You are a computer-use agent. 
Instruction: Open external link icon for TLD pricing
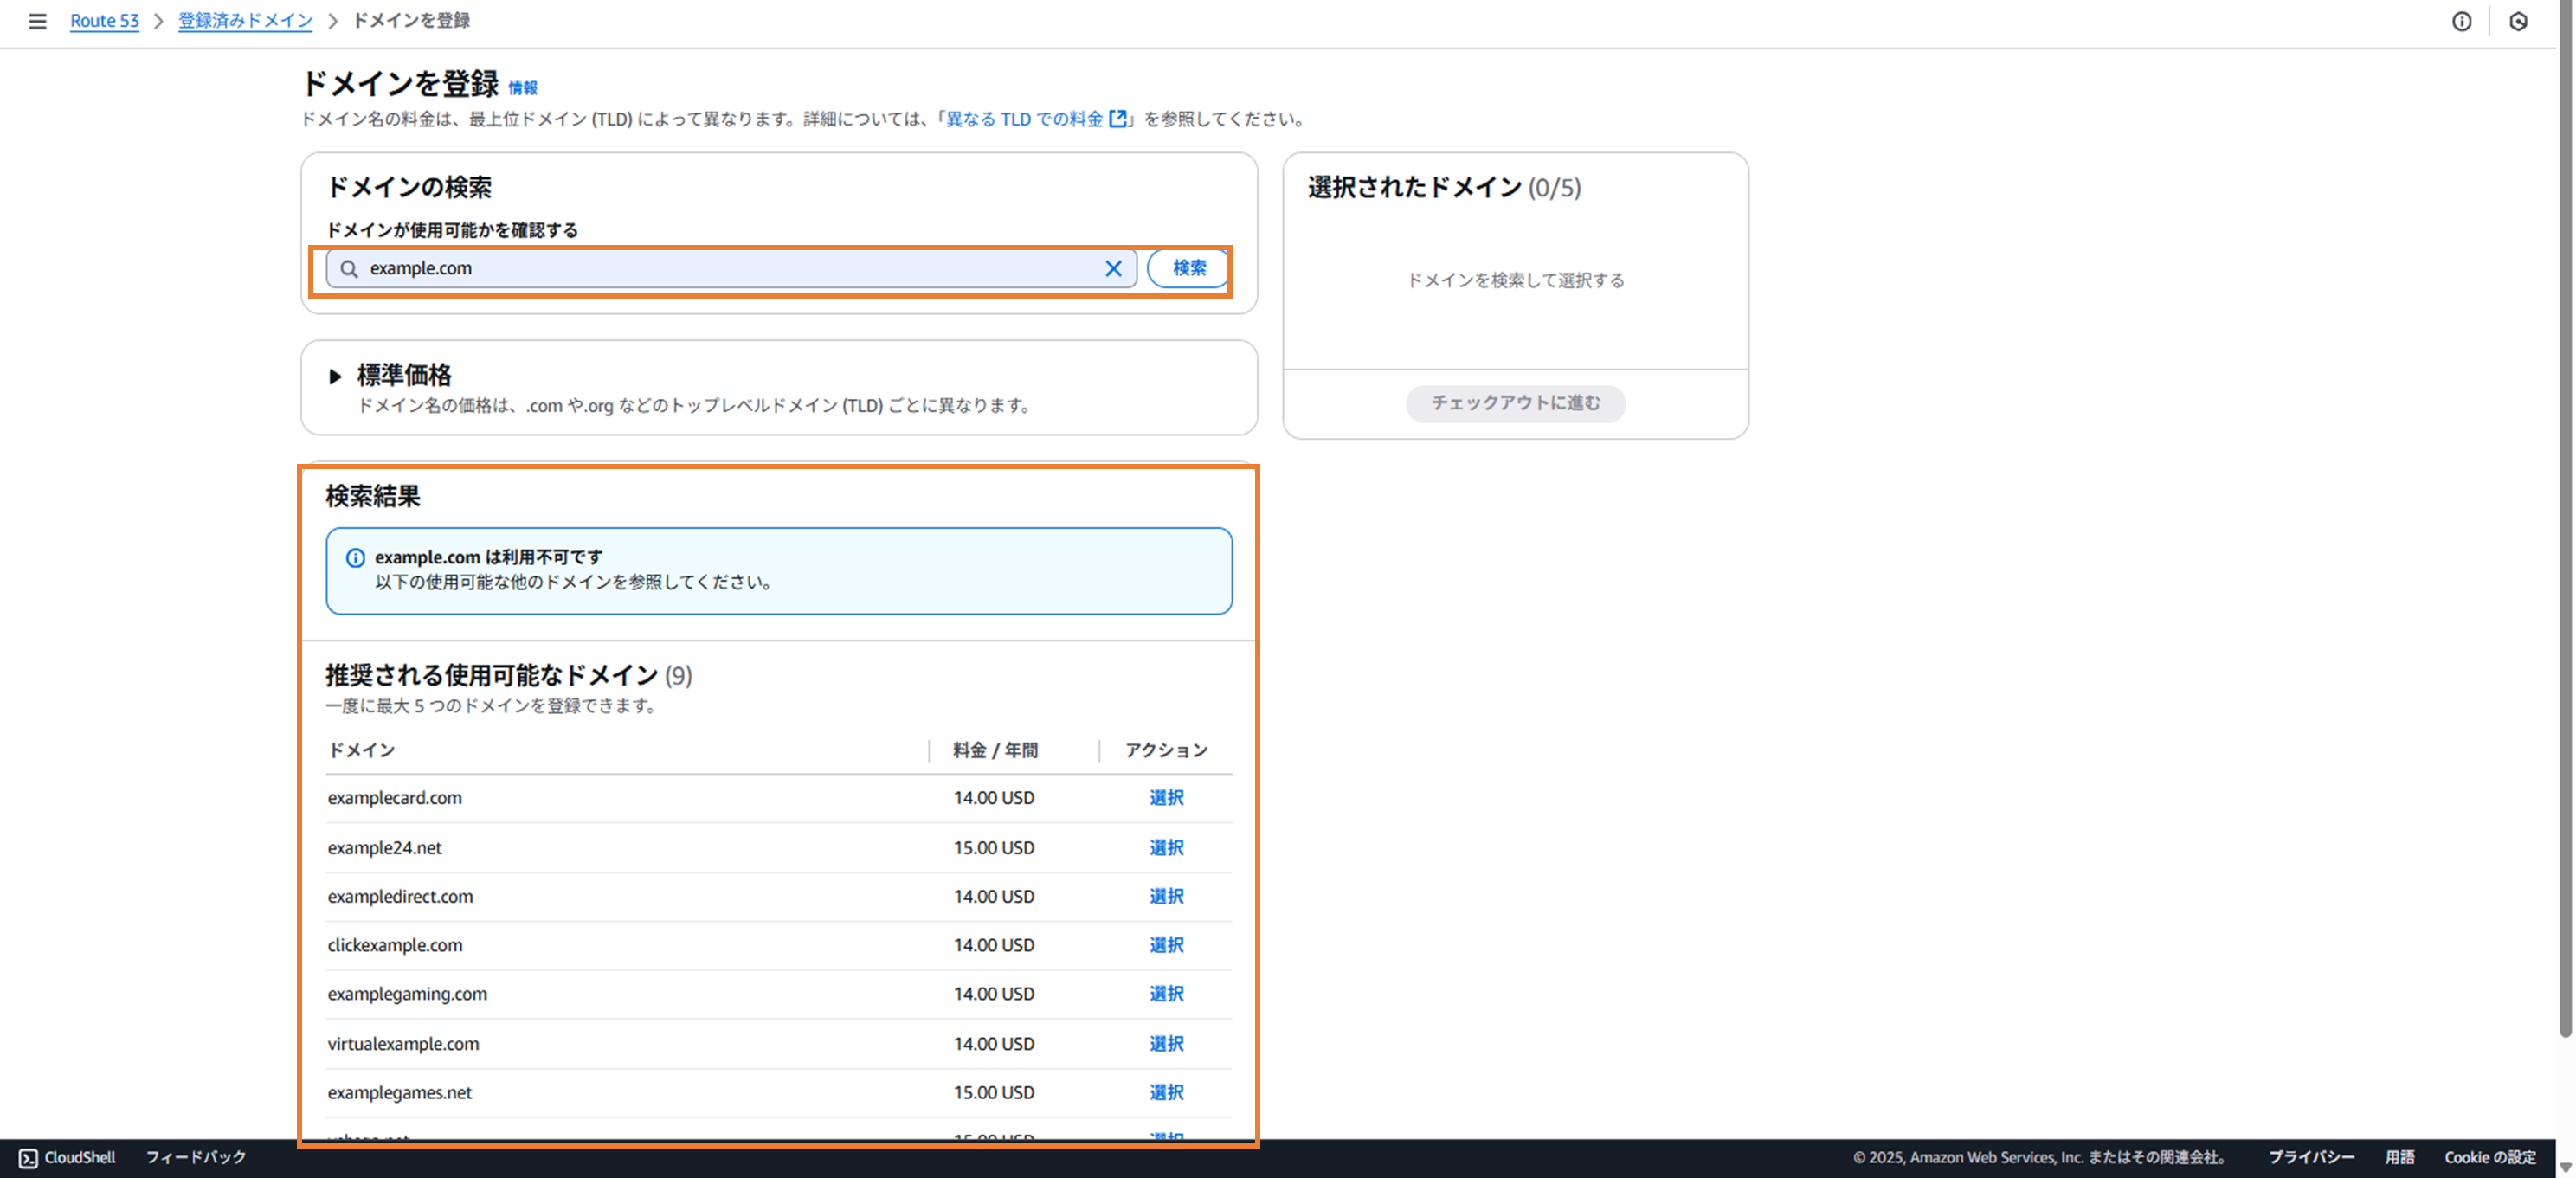[1118, 119]
